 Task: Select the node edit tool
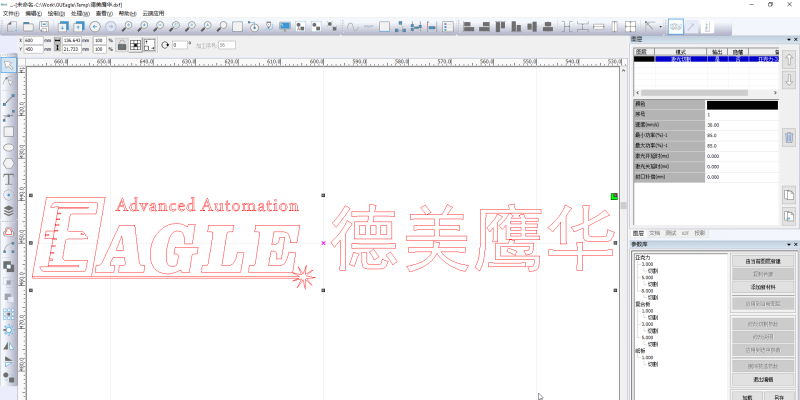(9, 82)
